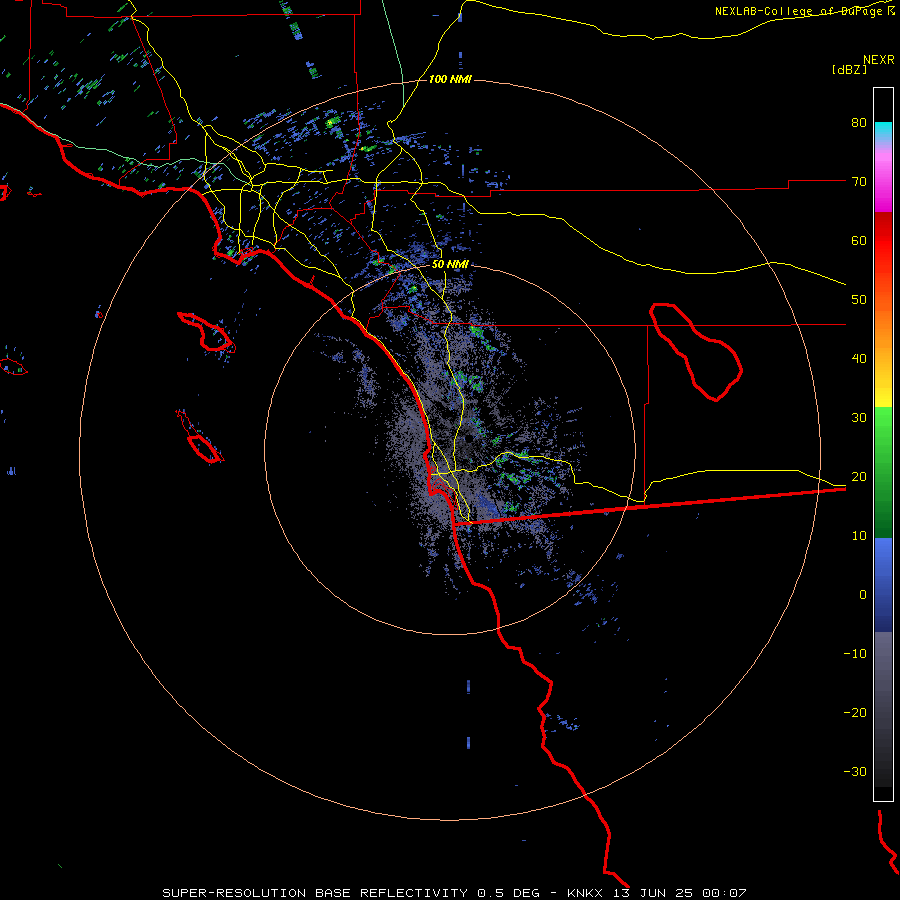Click the NEXR label above the scale
Image resolution: width=900 pixels, height=900 pixels.
tap(878, 60)
